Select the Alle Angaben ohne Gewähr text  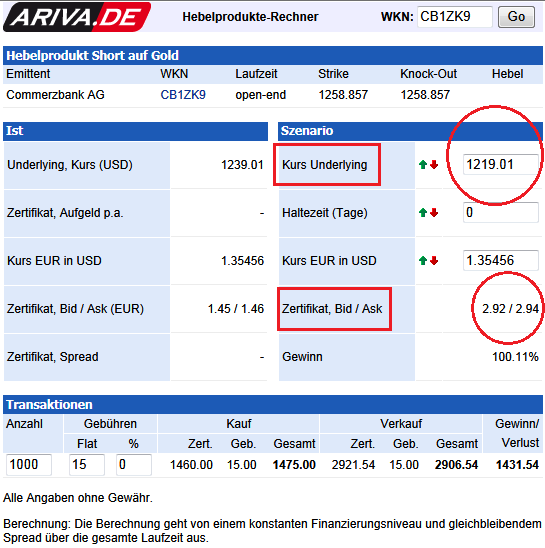click(78, 498)
